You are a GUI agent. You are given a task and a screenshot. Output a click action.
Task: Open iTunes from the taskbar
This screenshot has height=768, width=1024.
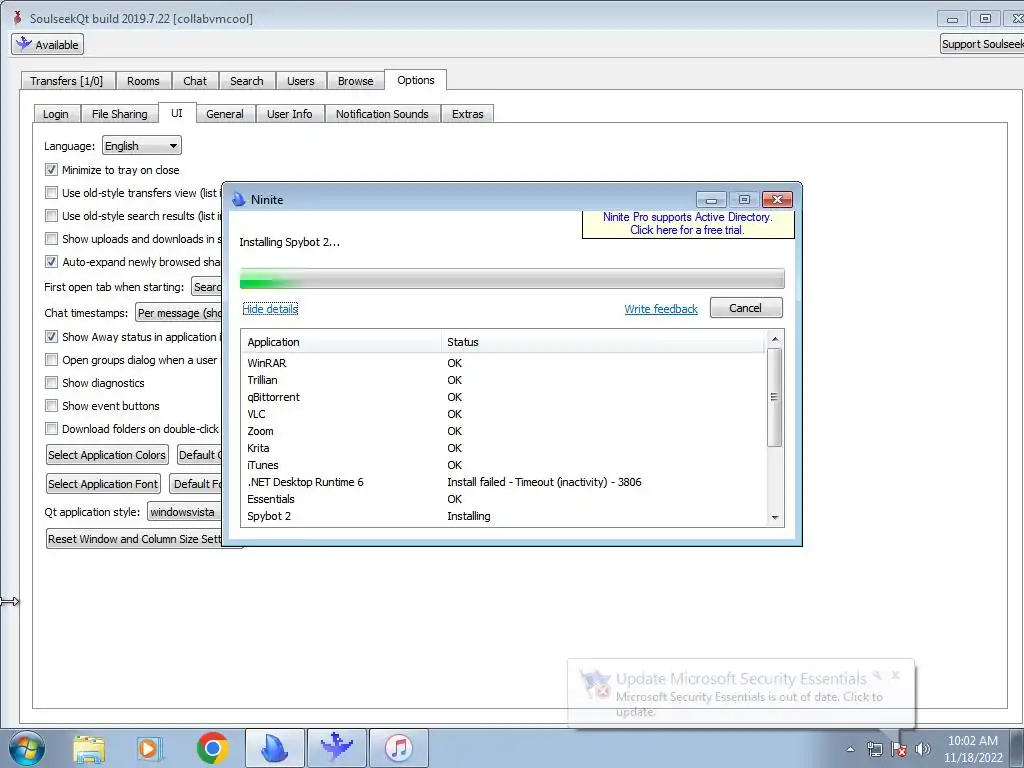[x=399, y=748]
